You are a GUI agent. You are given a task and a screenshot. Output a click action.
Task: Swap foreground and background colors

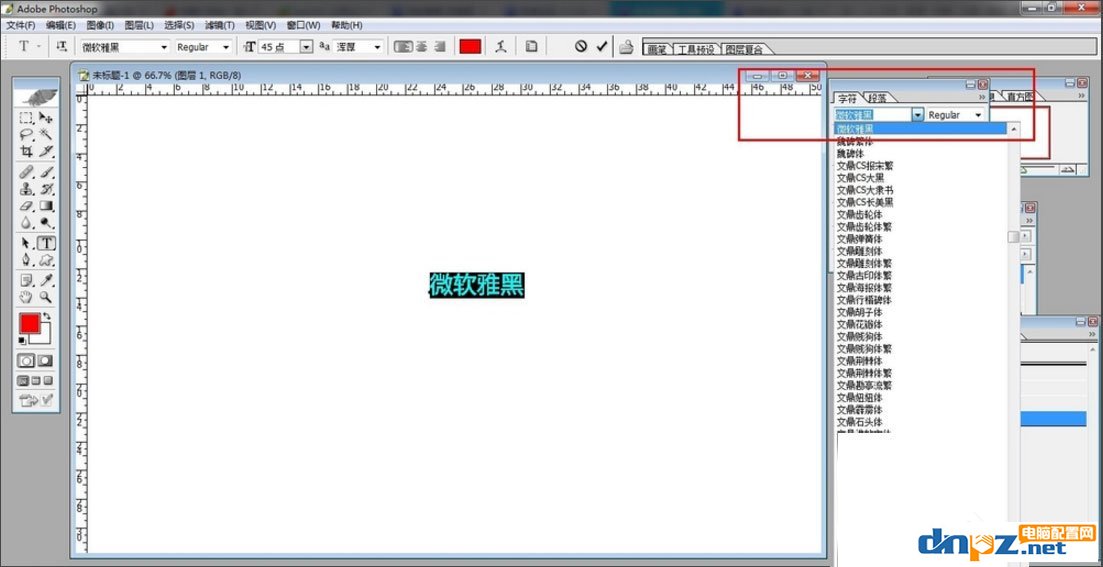(47, 317)
